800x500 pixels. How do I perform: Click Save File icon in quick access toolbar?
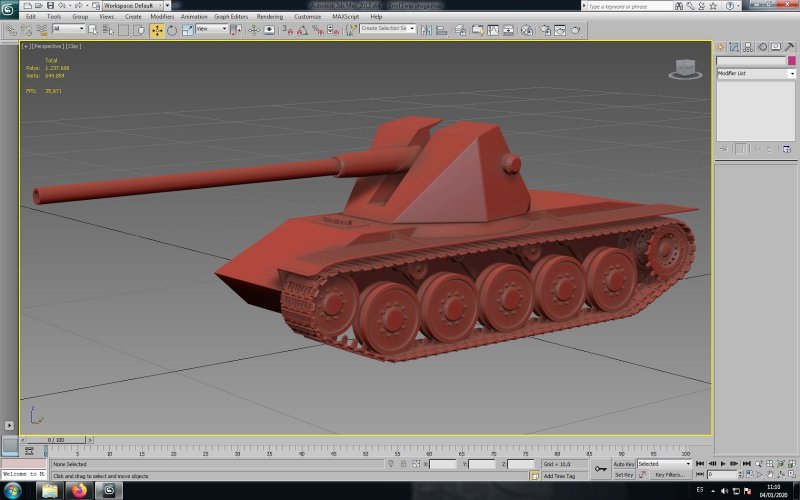(x=50, y=6)
